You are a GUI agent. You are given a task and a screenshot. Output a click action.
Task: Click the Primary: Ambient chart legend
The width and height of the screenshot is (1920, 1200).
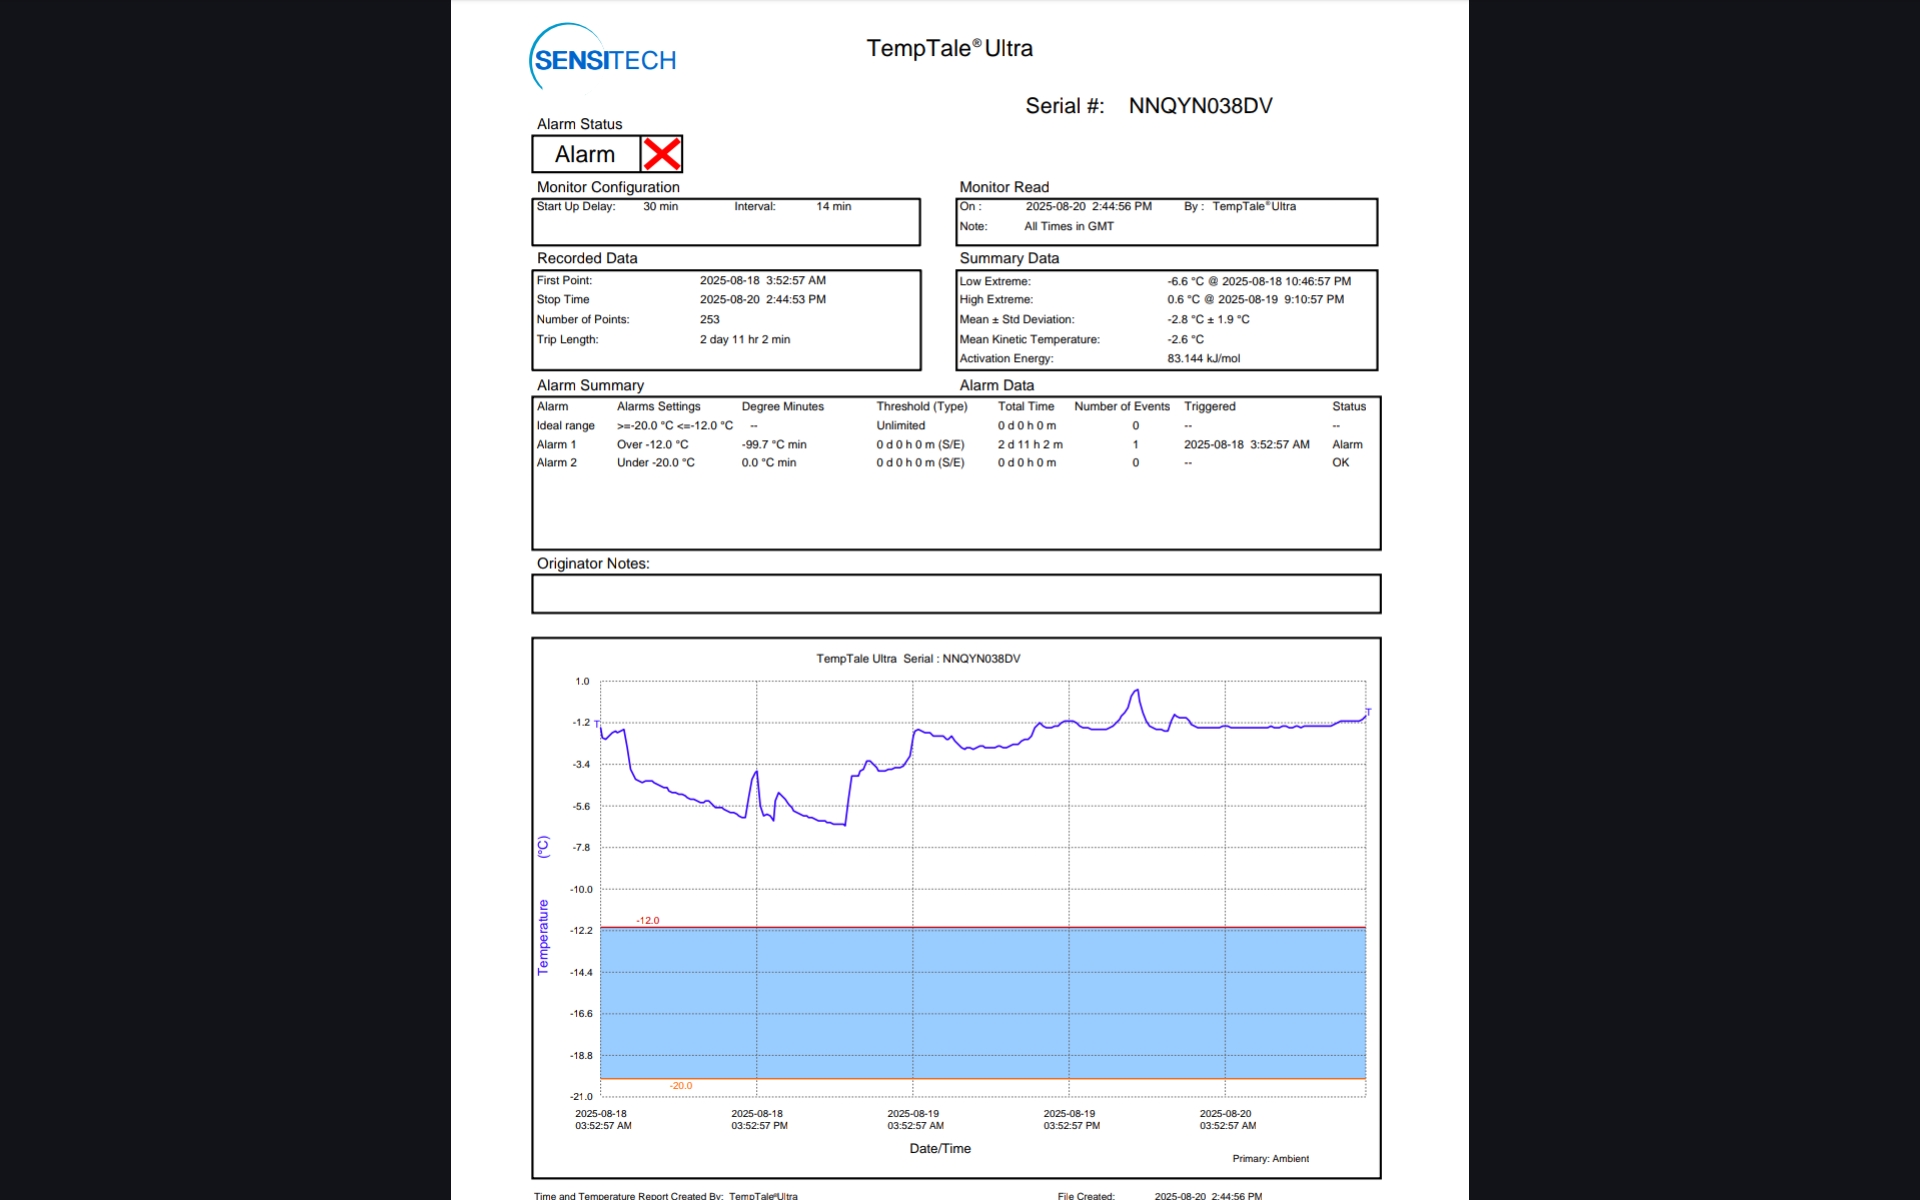pos(1270,1159)
